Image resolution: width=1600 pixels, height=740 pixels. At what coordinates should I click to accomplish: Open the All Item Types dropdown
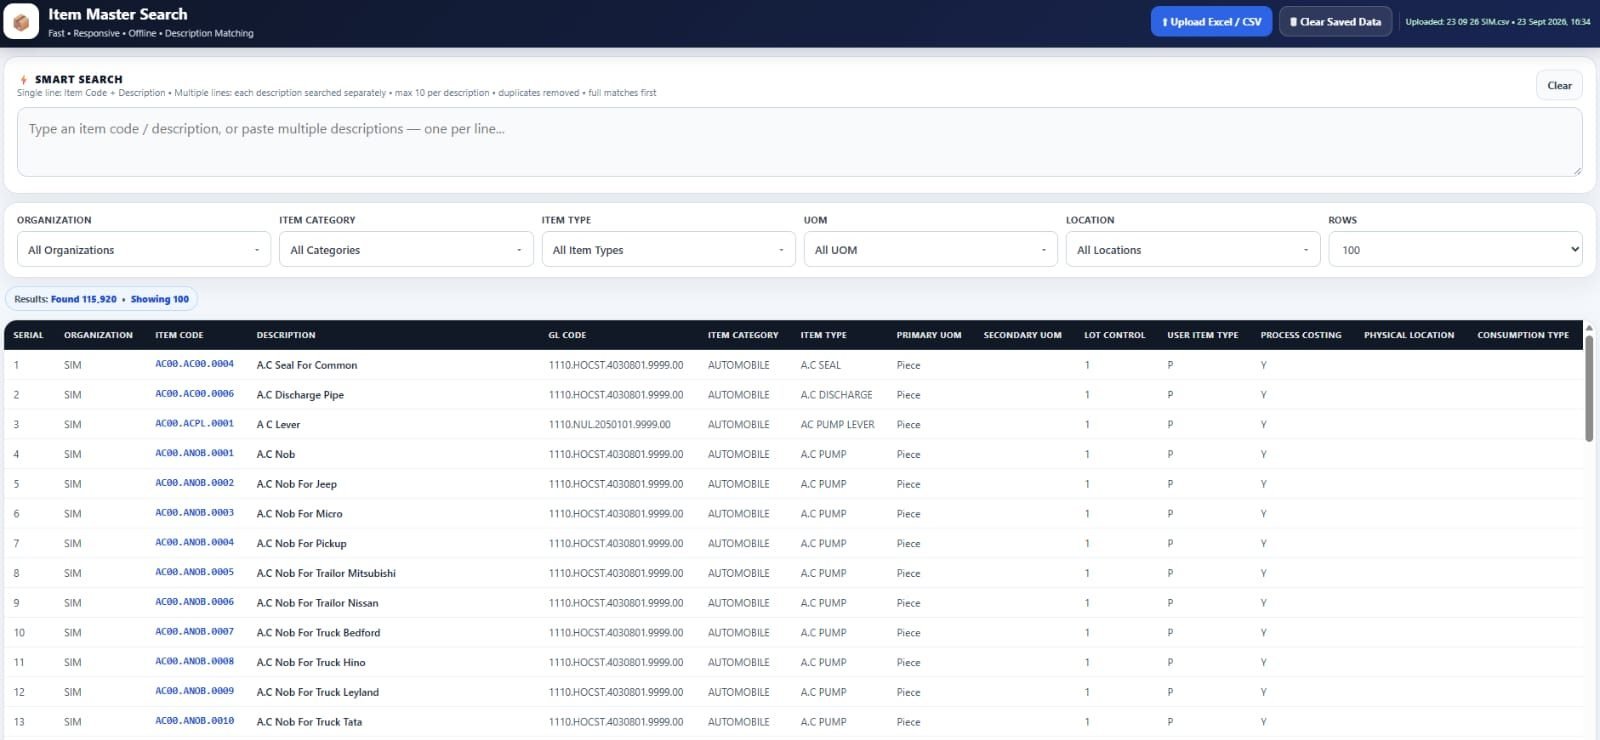click(668, 250)
